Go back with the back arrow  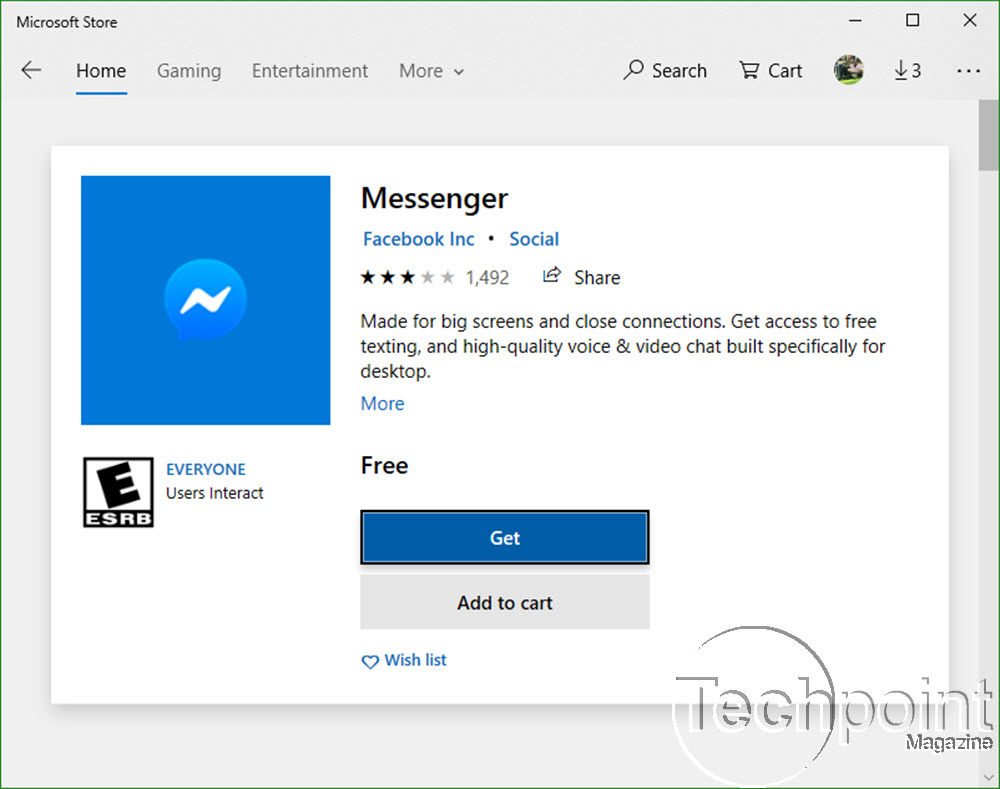(31, 70)
